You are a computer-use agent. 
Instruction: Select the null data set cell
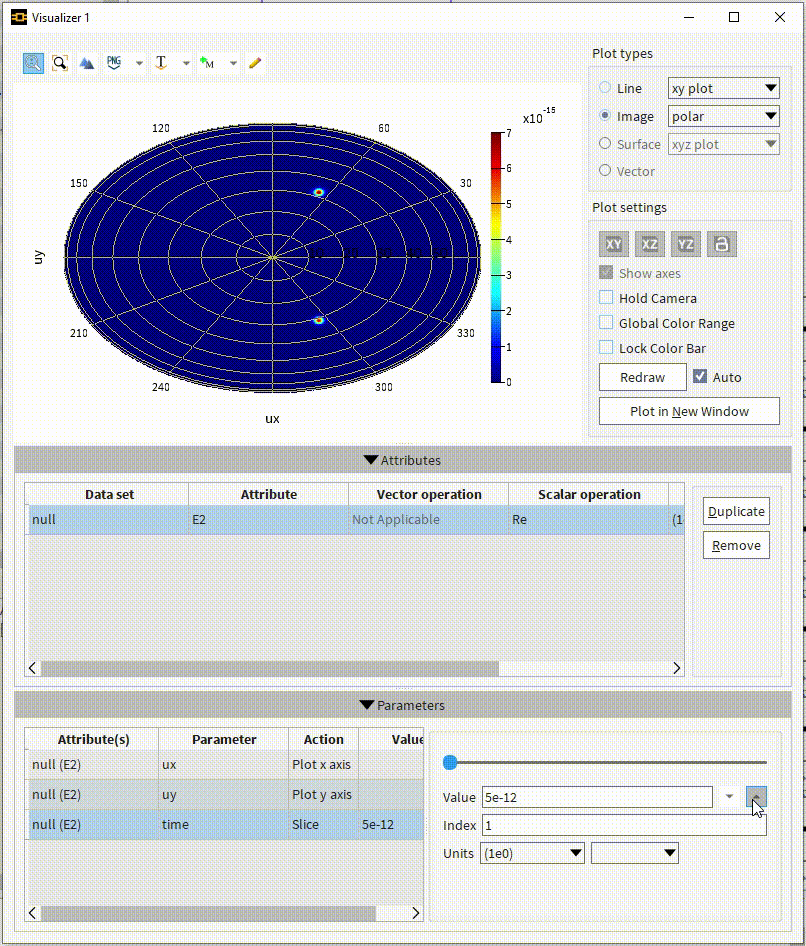(x=109, y=519)
